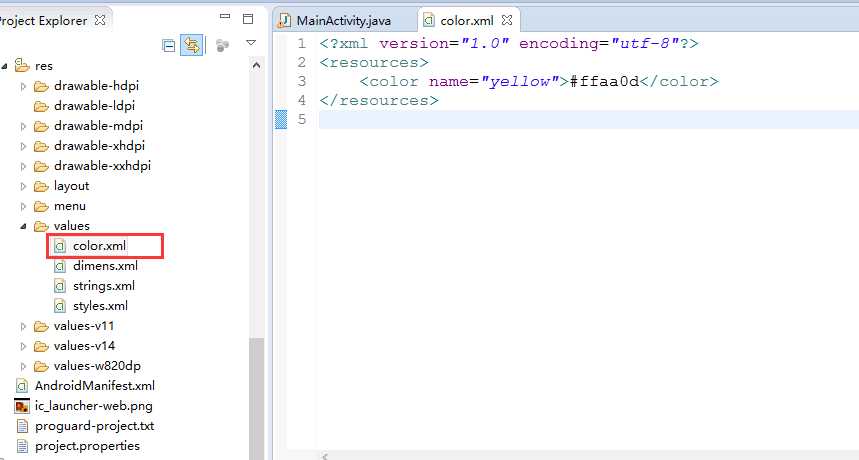Collapse the res folder
Viewport: 859px width, 460px height.
pyautogui.click(x=4, y=66)
